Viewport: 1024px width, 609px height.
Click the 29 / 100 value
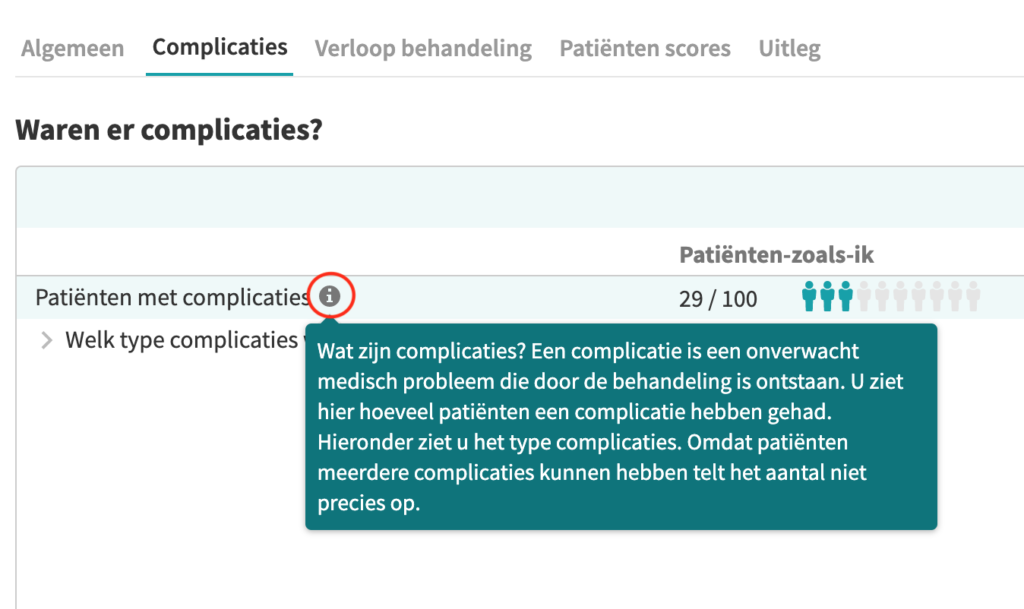(718, 299)
